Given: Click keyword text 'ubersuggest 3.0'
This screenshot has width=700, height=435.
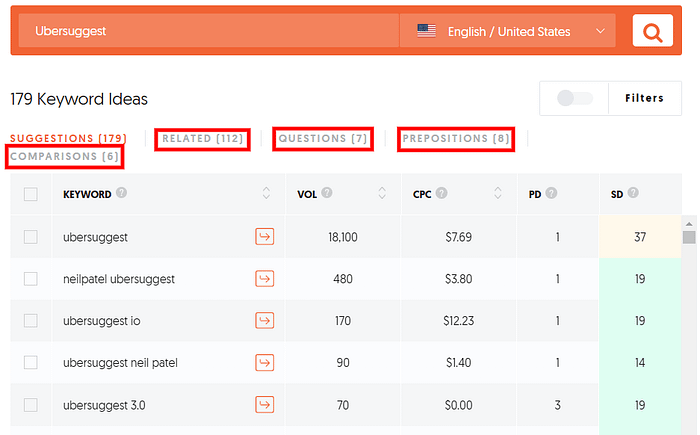Looking at the screenshot, I should point(104,406).
